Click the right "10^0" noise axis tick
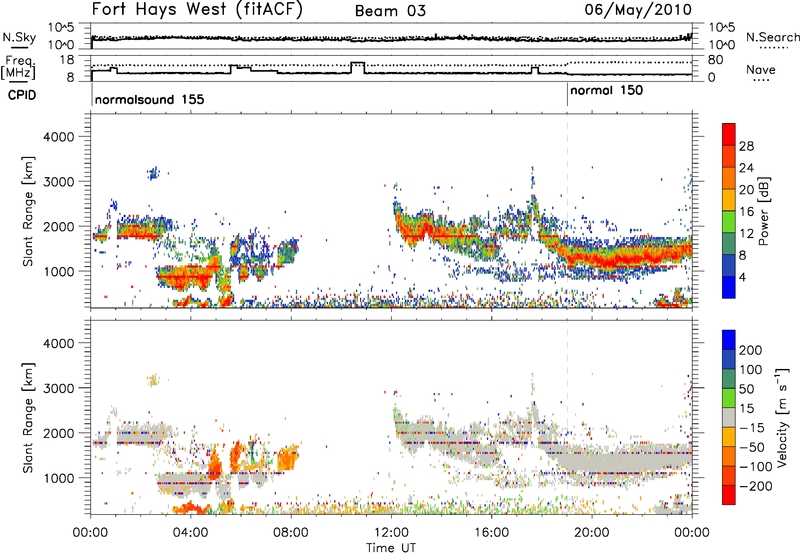This screenshot has width=800, height=554. [721, 45]
